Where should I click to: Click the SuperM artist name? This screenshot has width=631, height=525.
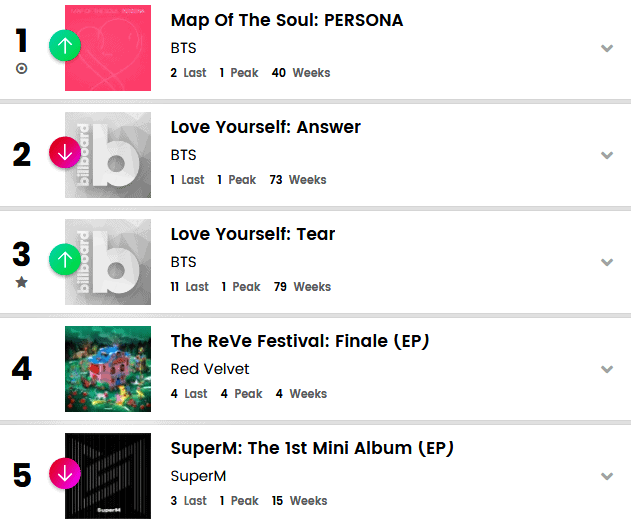199,476
